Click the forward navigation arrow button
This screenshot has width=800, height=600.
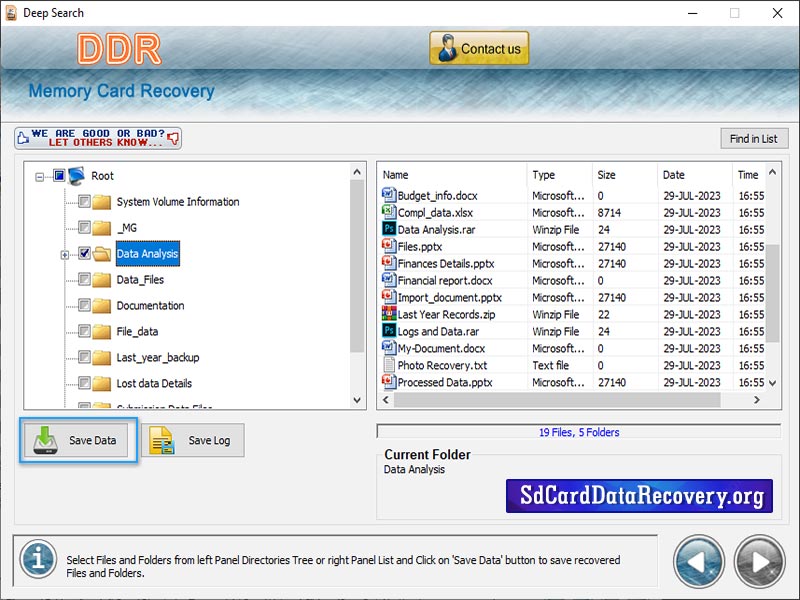tap(757, 561)
